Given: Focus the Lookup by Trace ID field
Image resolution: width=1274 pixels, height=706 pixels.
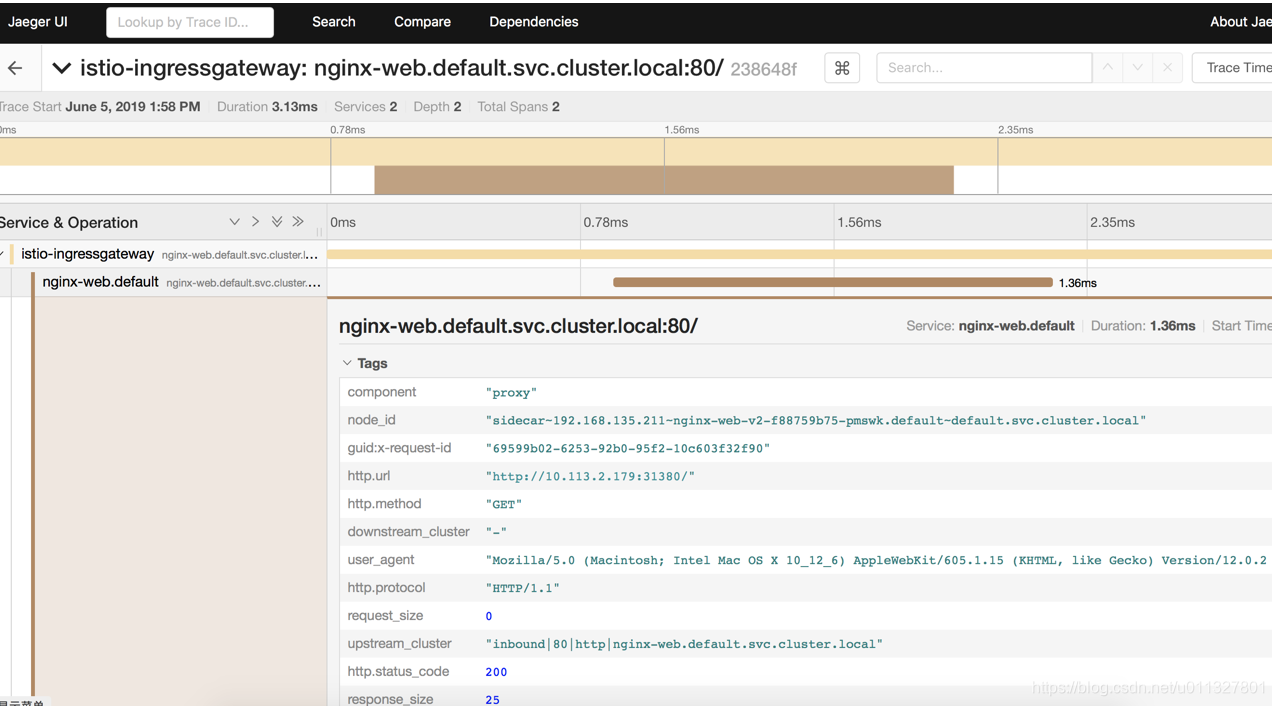Looking at the screenshot, I should pyautogui.click(x=190, y=22).
